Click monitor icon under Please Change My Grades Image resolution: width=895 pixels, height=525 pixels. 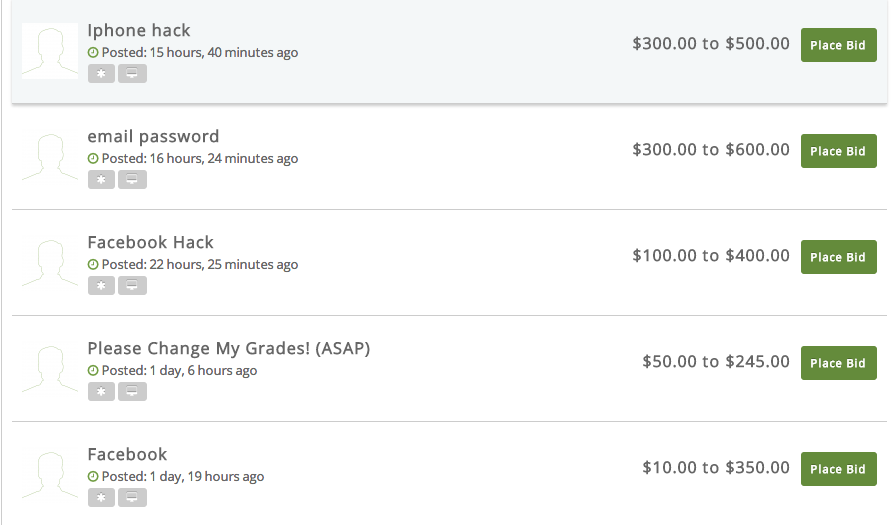coord(132,391)
